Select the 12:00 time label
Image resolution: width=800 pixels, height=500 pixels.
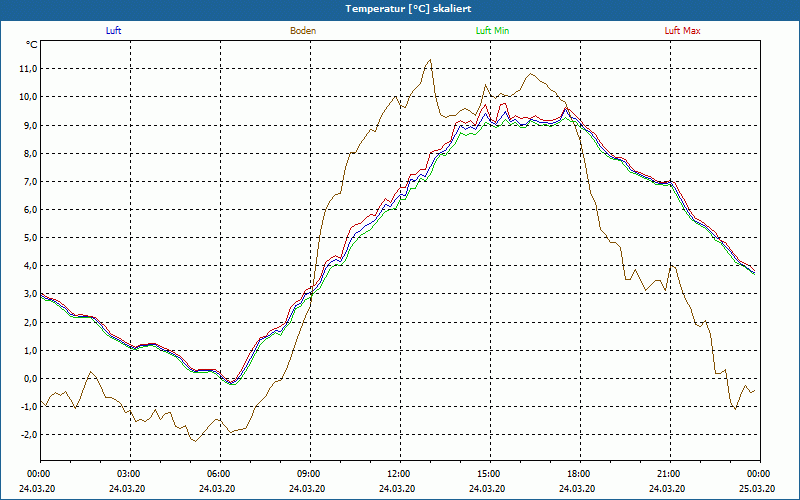coord(397,474)
